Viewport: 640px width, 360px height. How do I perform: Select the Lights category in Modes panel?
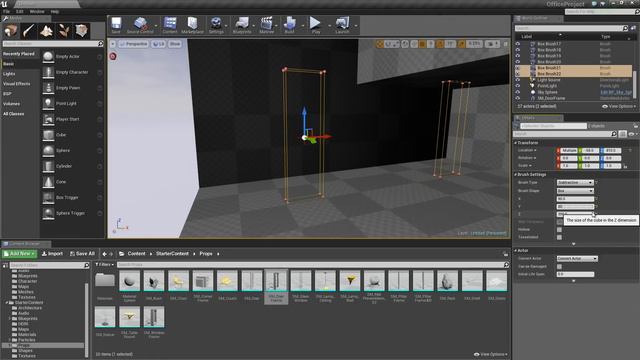click(x=9, y=74)
